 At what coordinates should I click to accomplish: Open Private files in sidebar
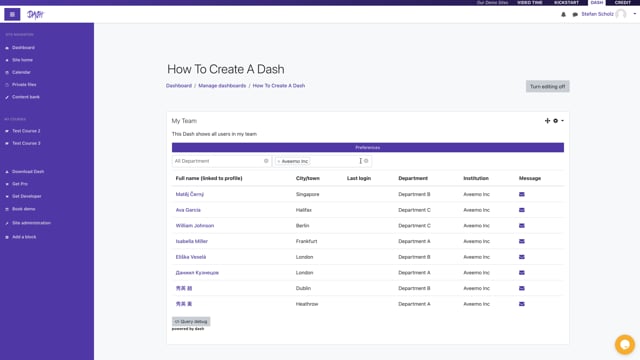pos(24,84)
